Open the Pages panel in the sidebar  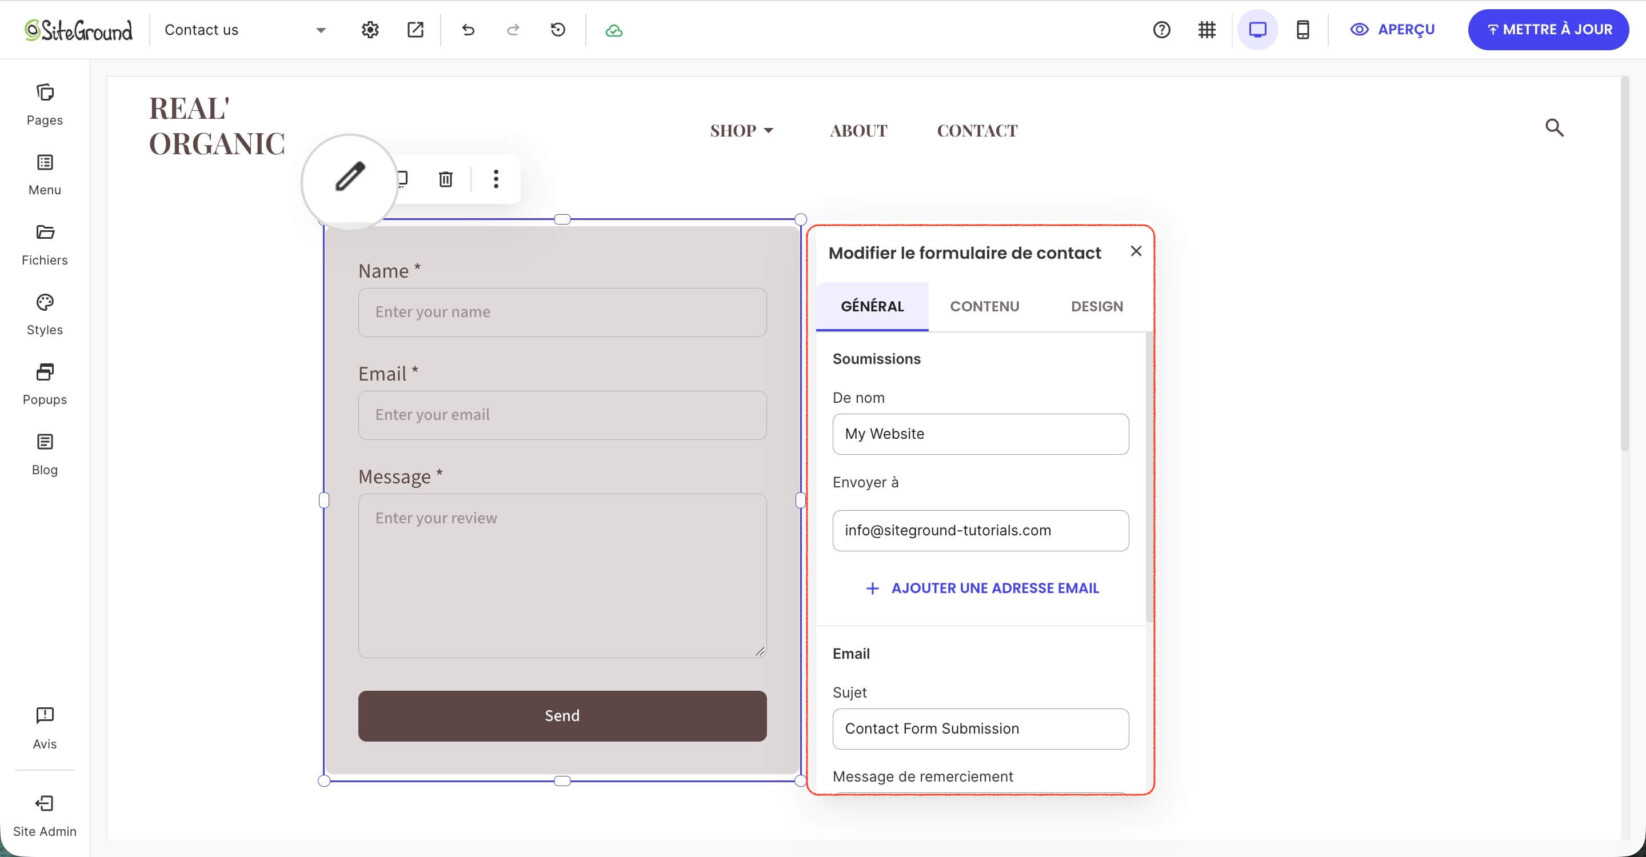coord(45,105)
